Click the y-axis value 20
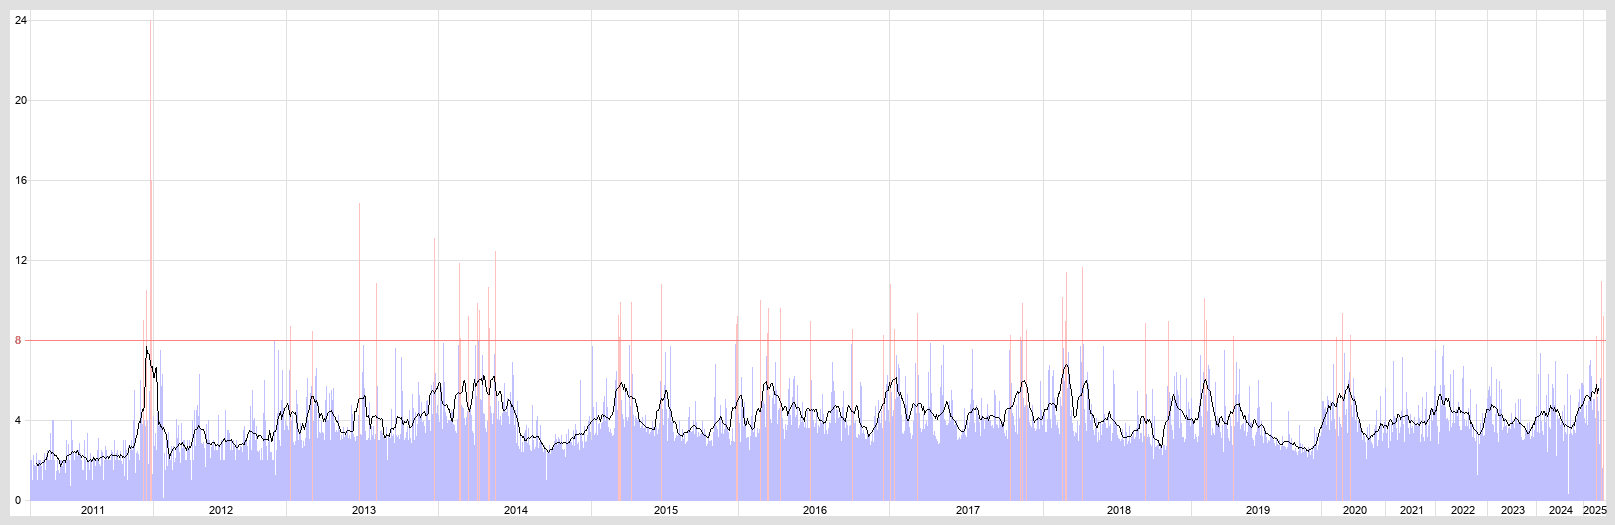This screenshot has height=525, width=1615. 21,100
